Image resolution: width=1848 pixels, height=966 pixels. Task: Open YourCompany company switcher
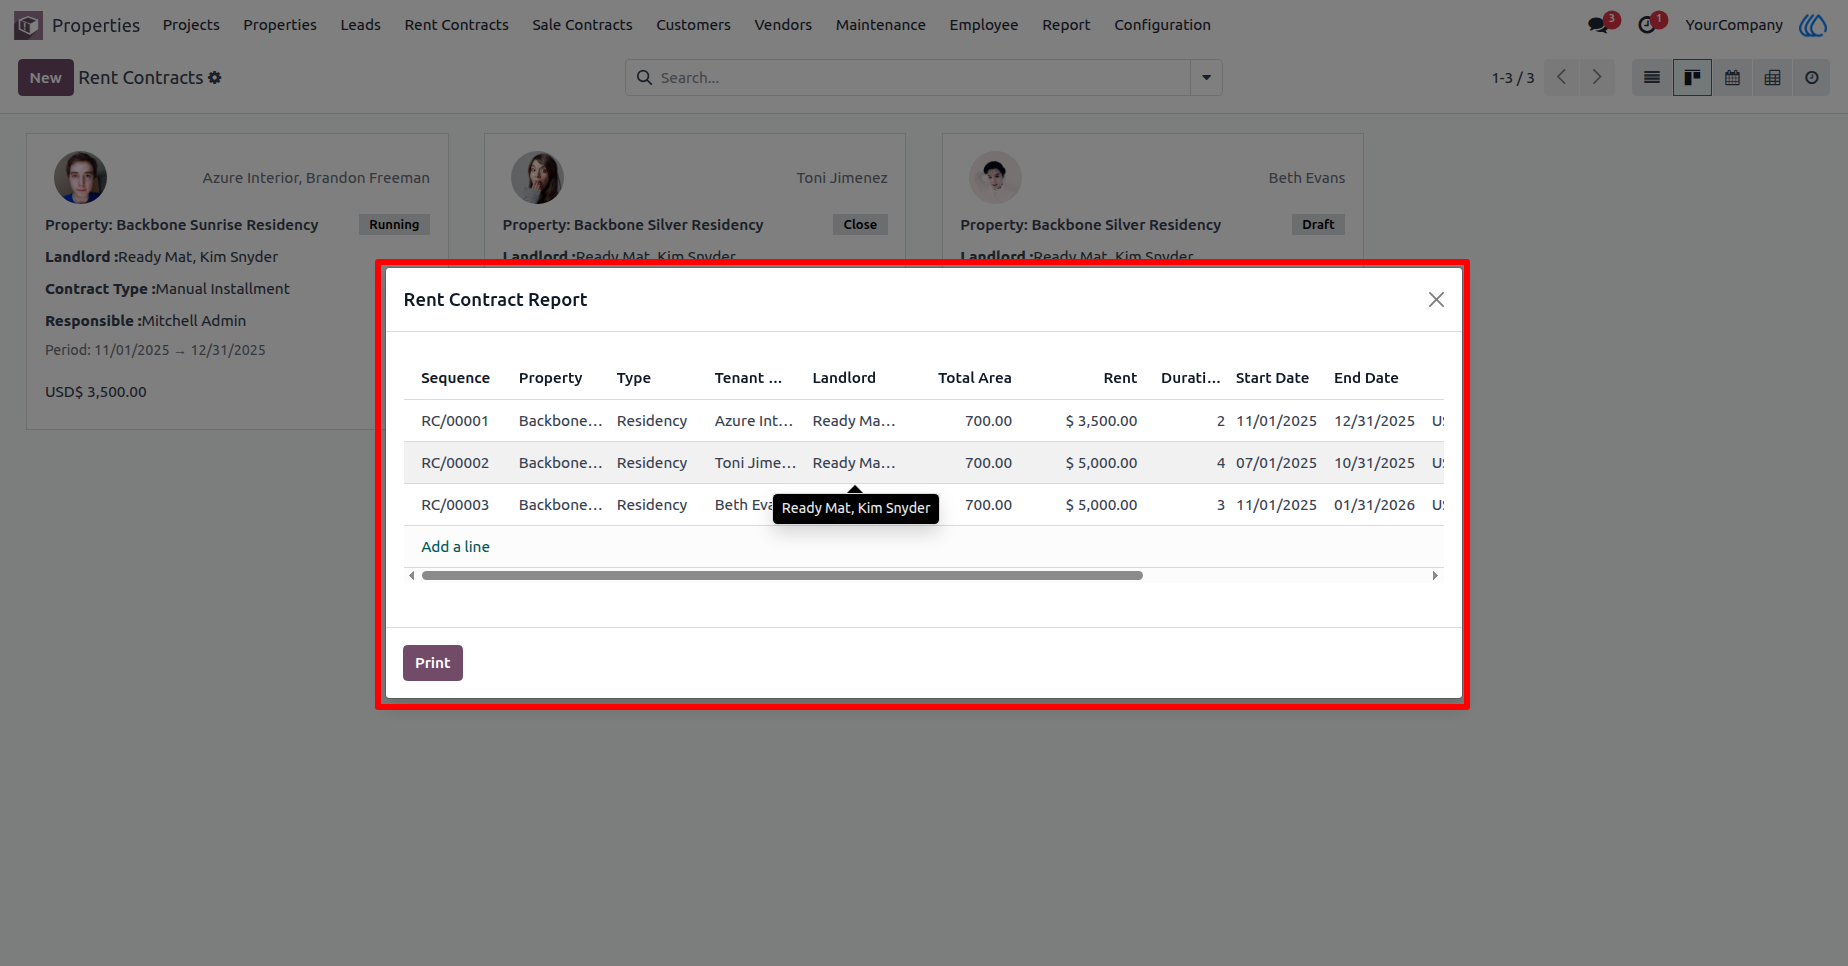pyautogui.click(x=1733, y=25)
